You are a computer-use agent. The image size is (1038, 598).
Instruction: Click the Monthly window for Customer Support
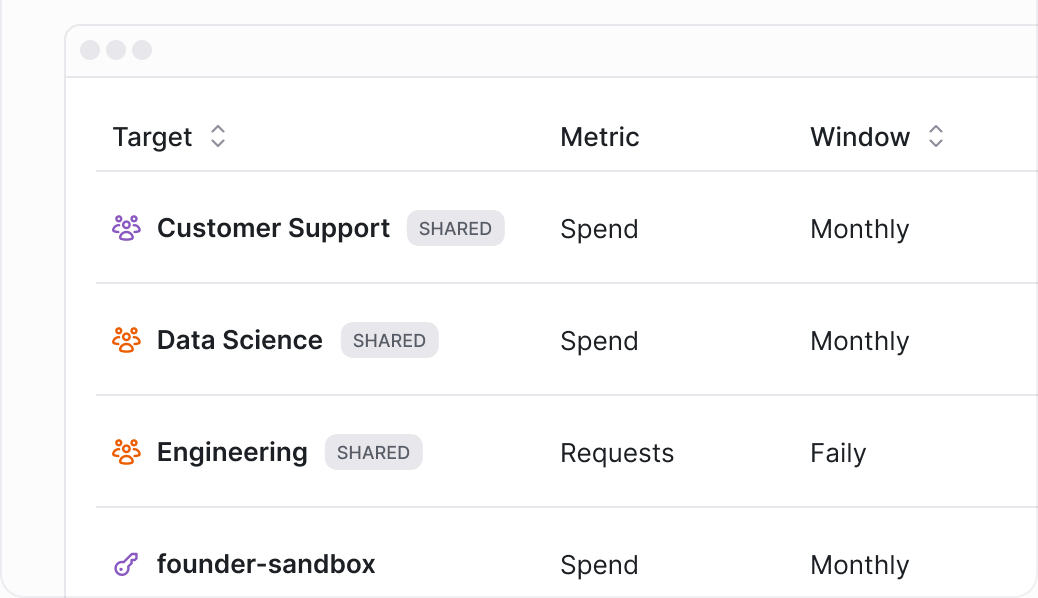point(860,229)
